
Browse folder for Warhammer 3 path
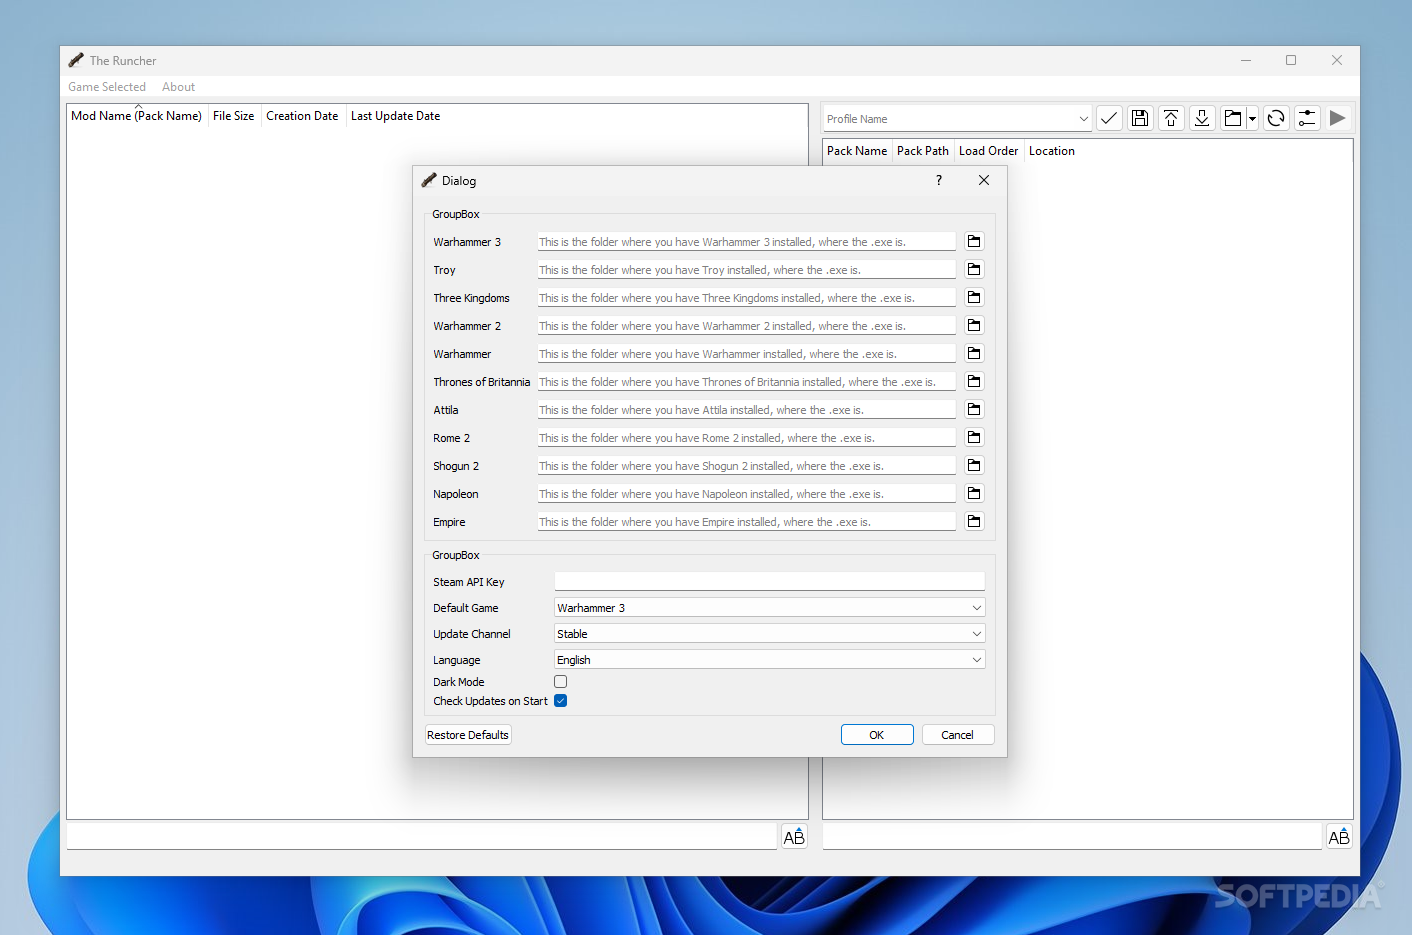point(974,241)
